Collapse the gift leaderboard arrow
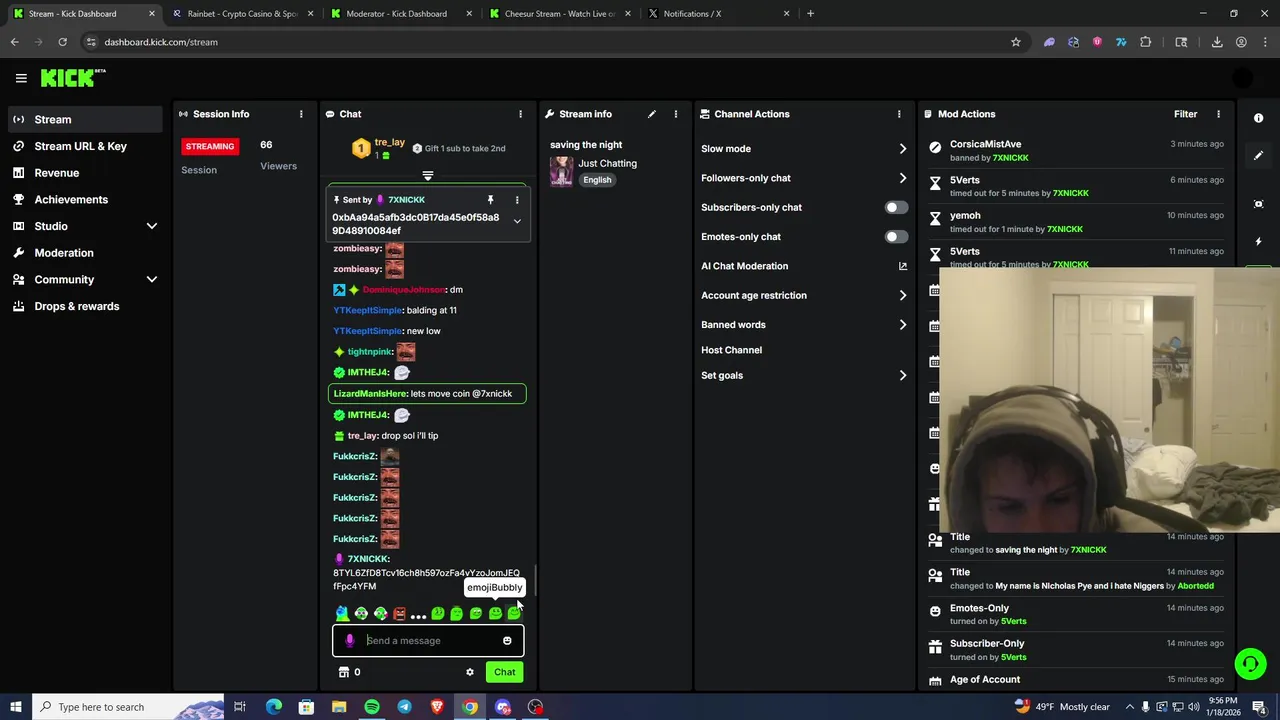1280x720 pixels. click(428, 176)
